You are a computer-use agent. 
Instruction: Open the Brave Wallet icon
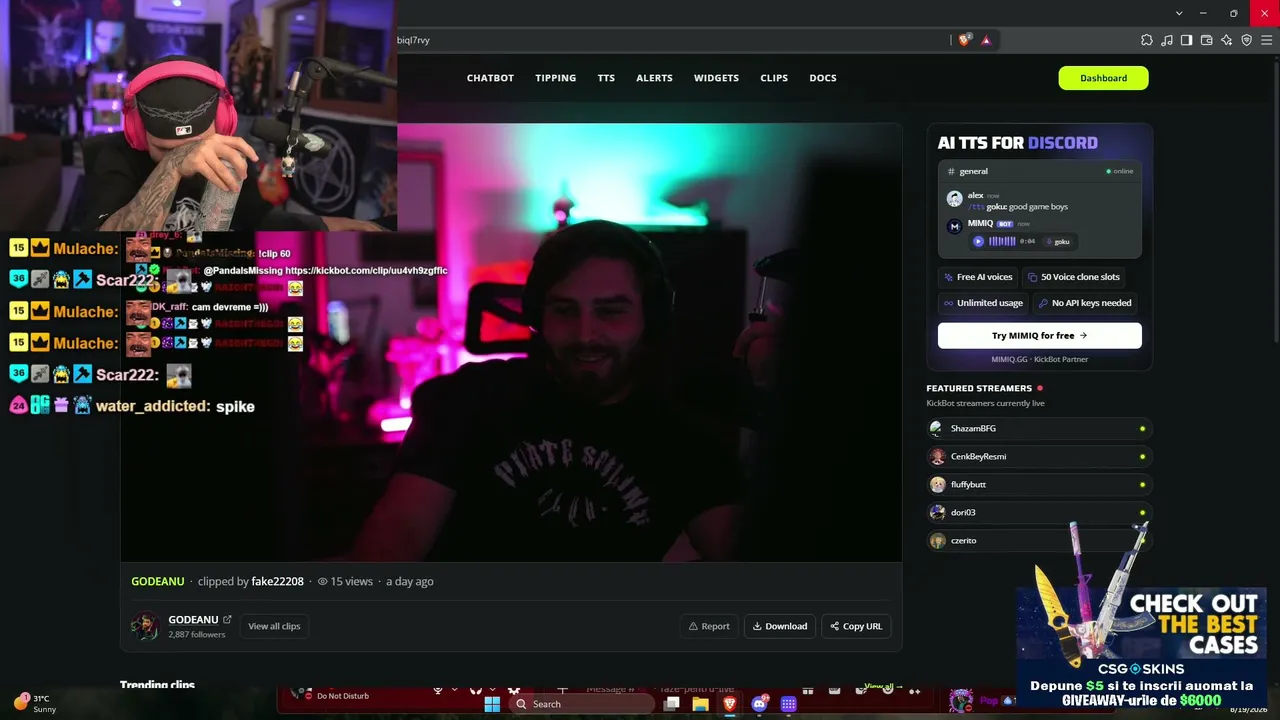pos(1206,40)
